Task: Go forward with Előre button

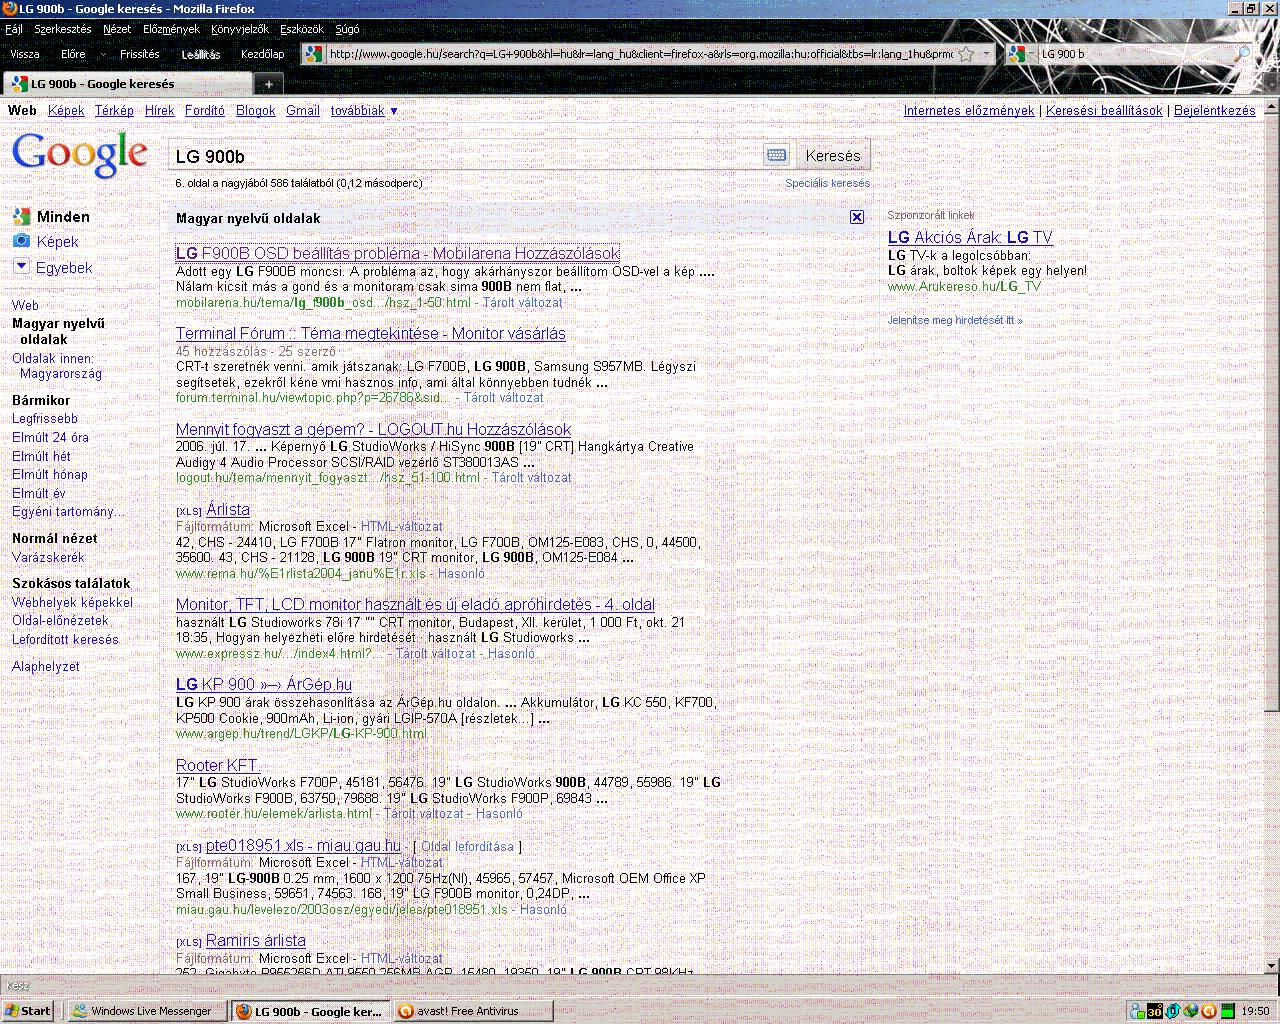Action: tap(74, 54)
